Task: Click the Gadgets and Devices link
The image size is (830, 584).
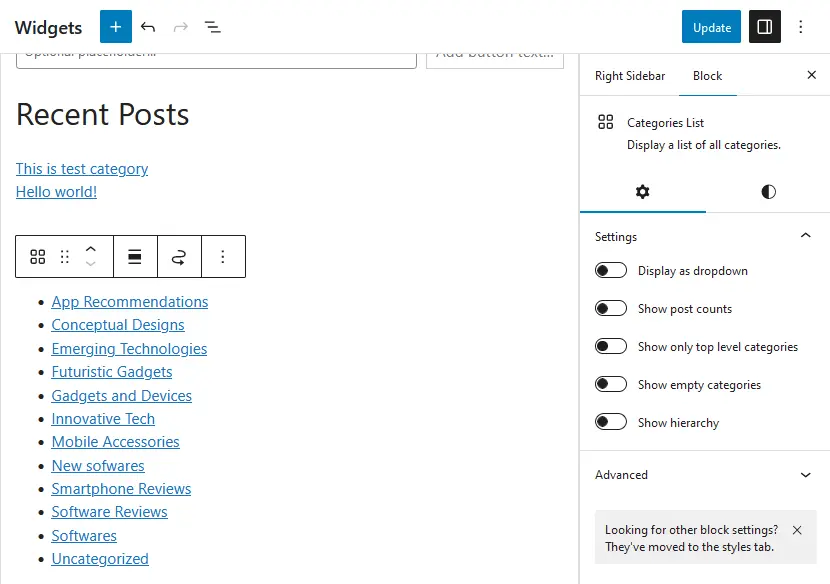Action: (122, 396)
